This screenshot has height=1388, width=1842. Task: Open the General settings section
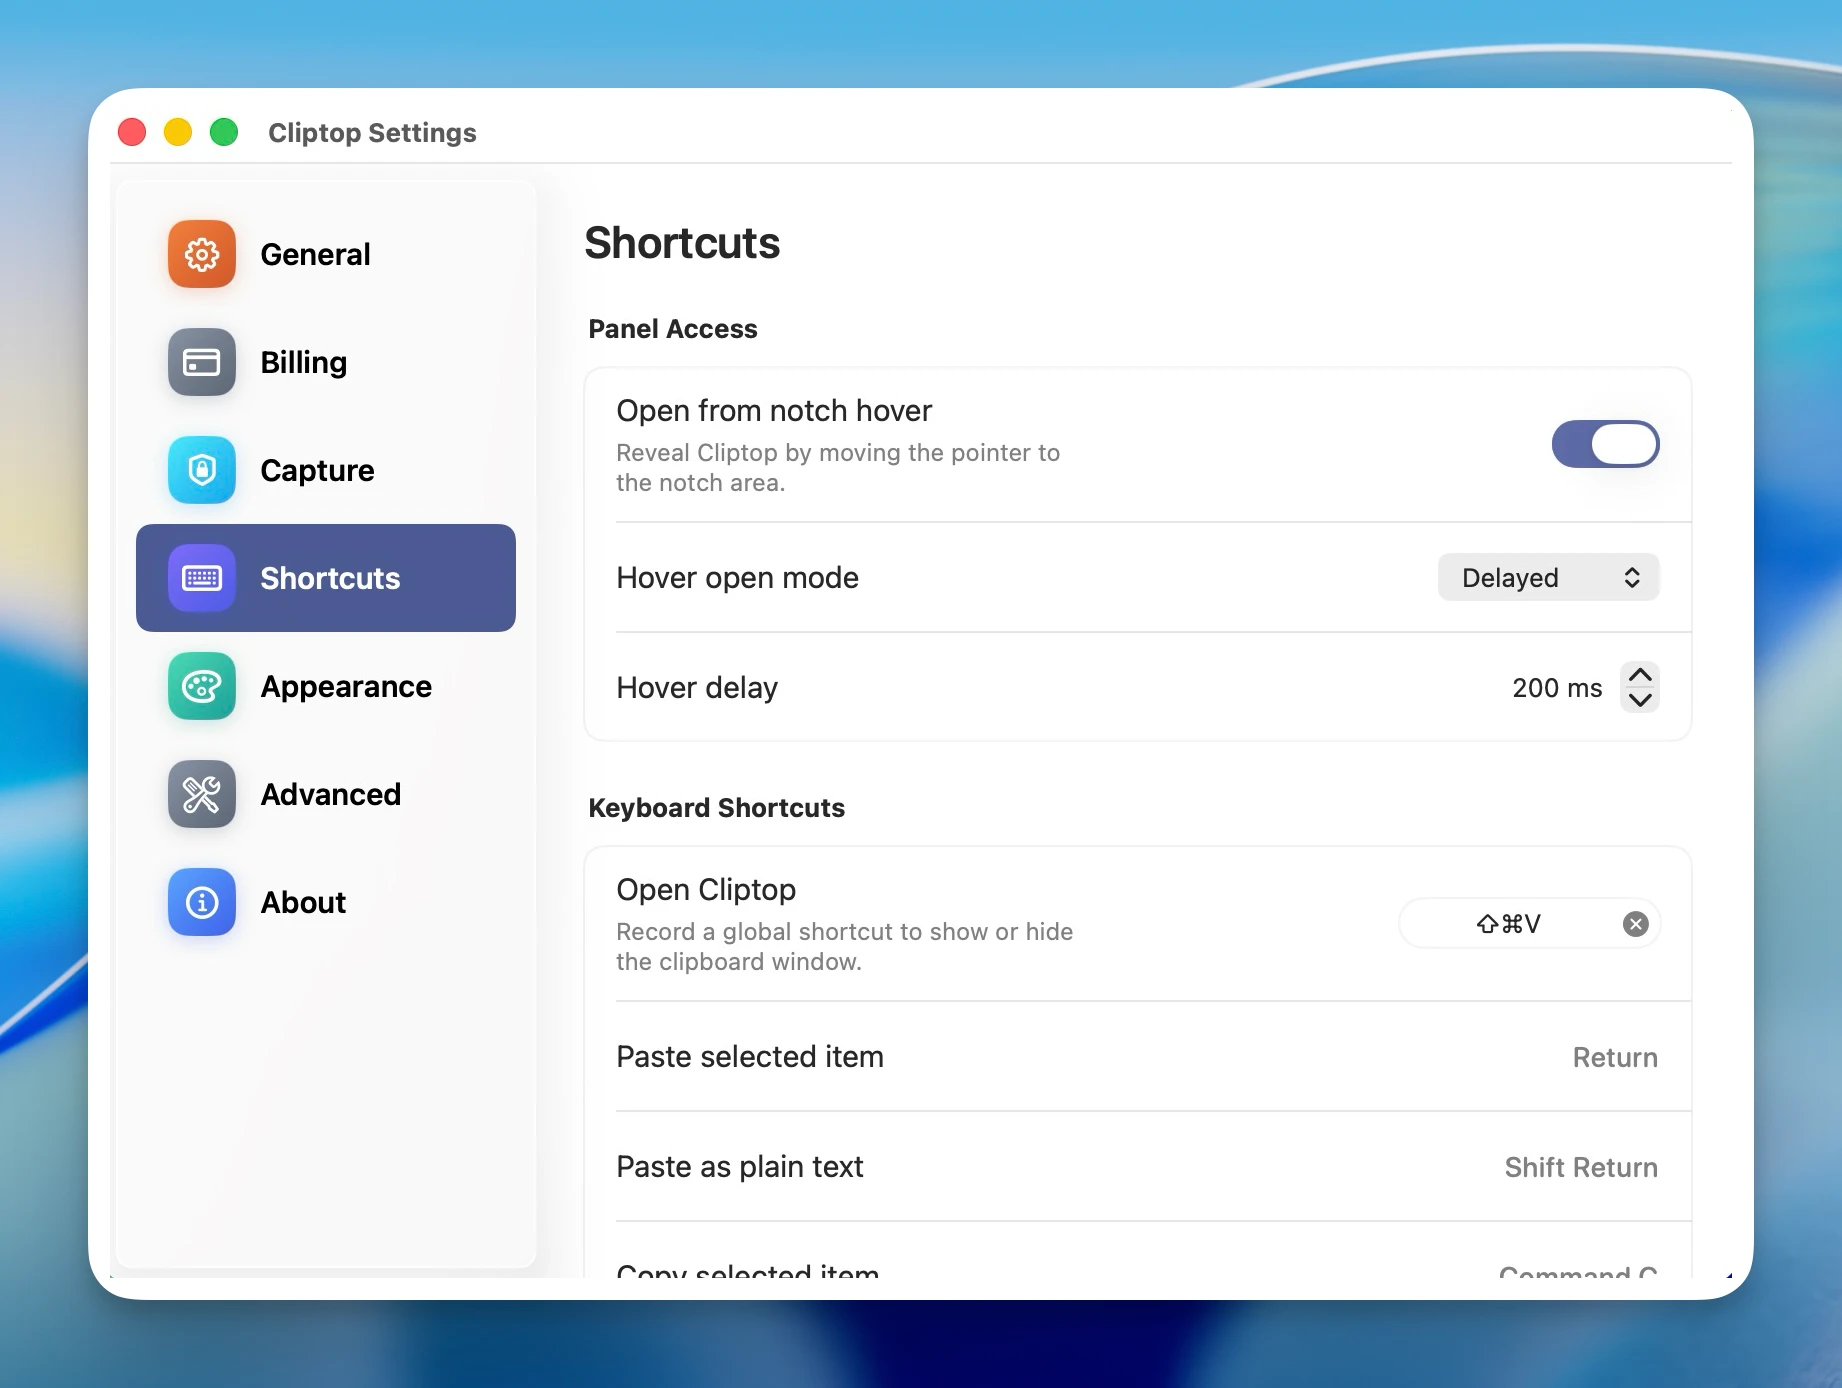coord(326,254)
